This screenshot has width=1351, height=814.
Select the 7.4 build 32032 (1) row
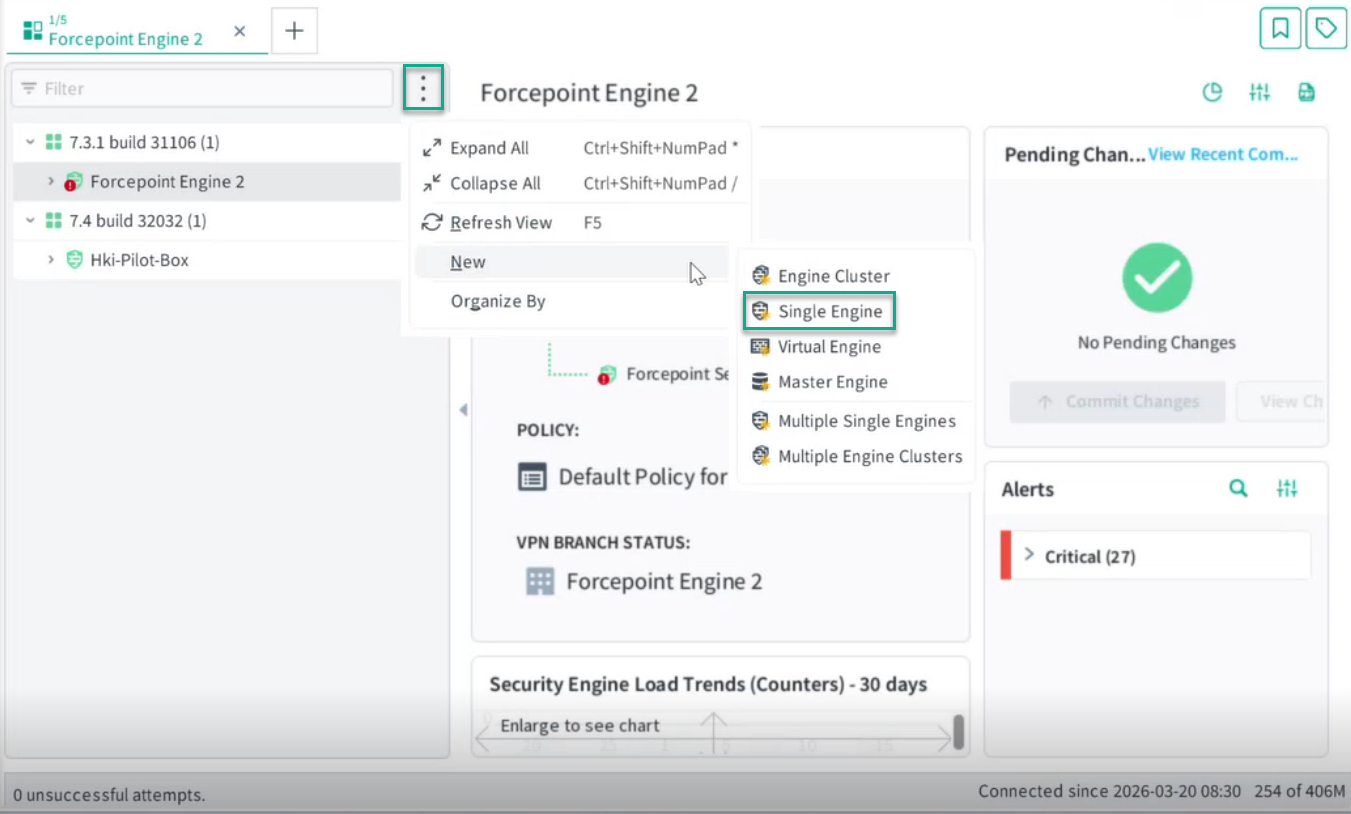207,221
